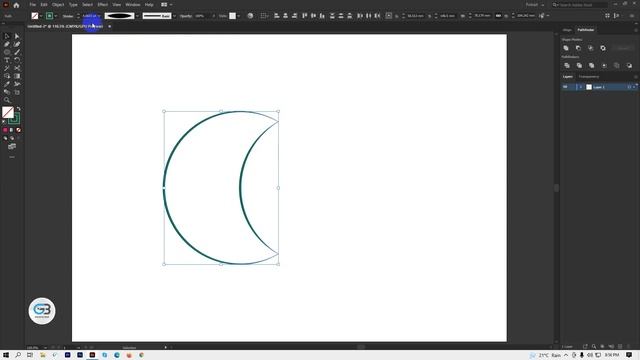Click Intersect in Pathfinder shape modes
This screenshot has width=640, height=360.
(591, 48)
